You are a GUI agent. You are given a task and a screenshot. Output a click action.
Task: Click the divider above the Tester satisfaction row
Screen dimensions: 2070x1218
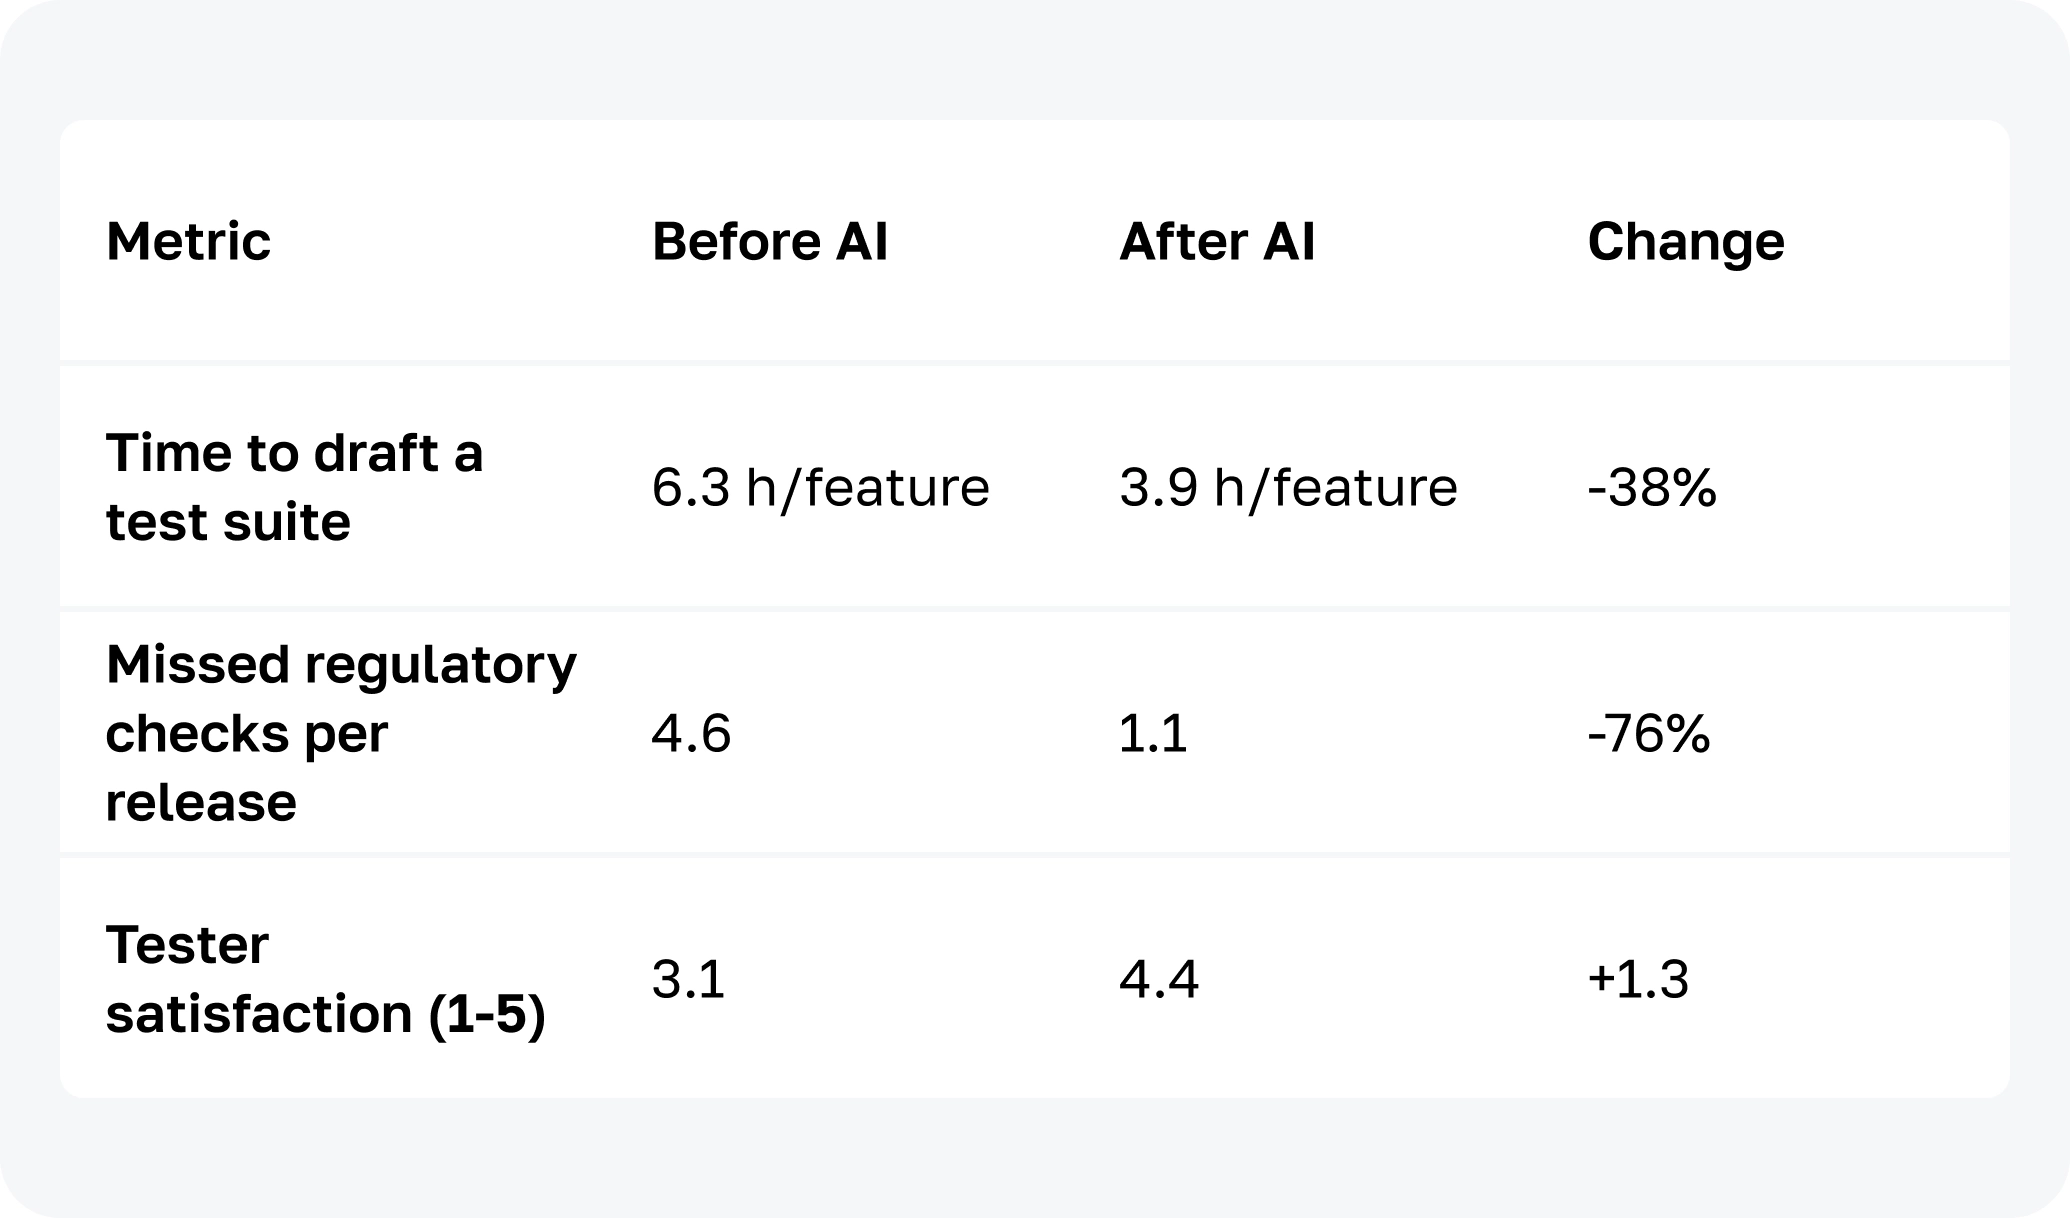coord(1034,855)
